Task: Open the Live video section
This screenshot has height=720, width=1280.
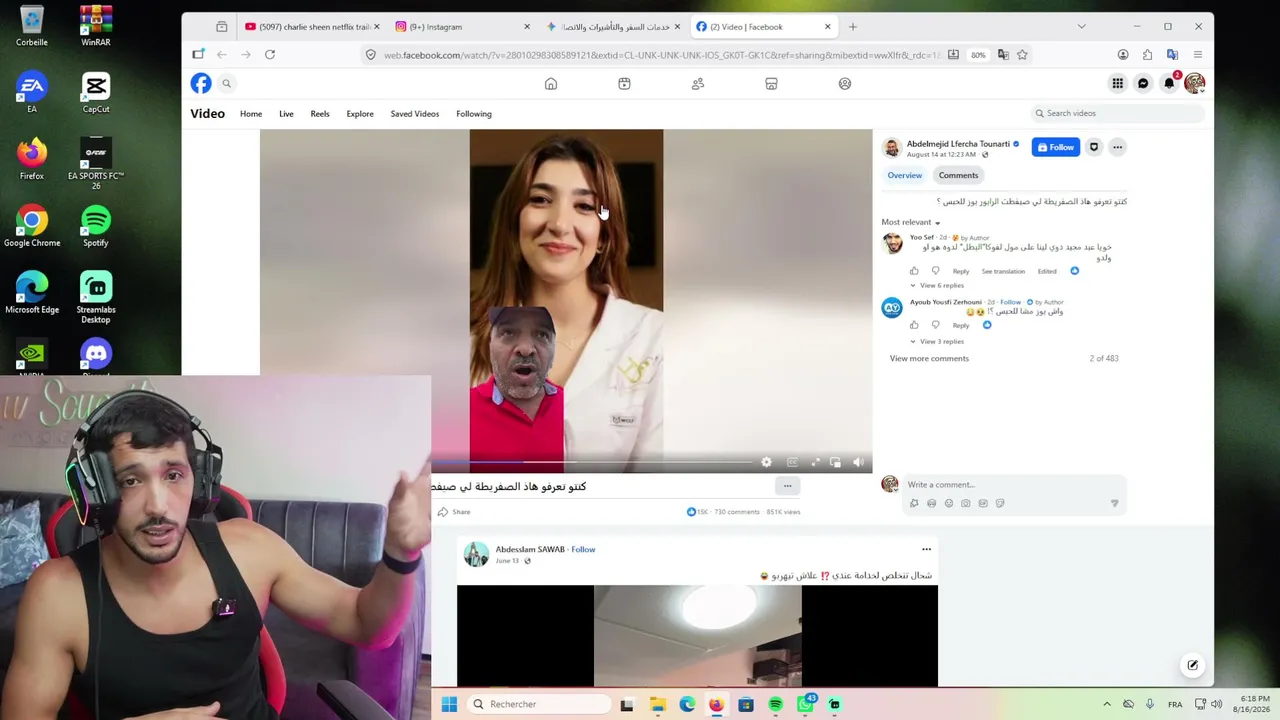Action: [x=286, y=114]
